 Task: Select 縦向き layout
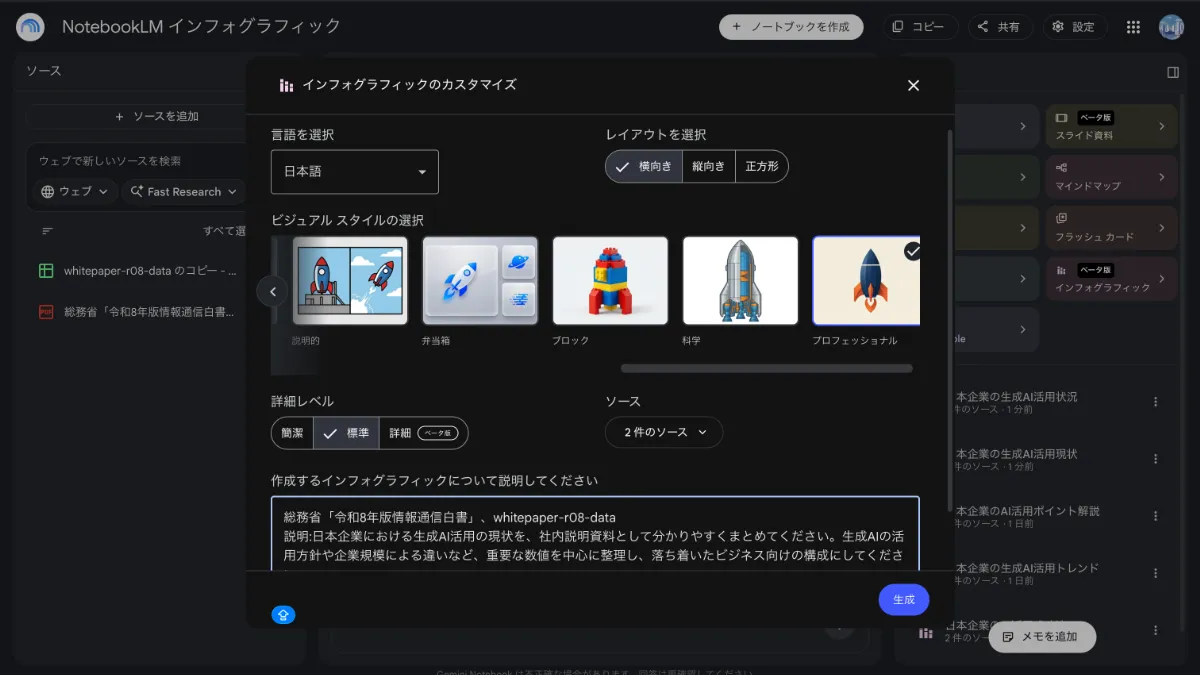tap(709, 166)
